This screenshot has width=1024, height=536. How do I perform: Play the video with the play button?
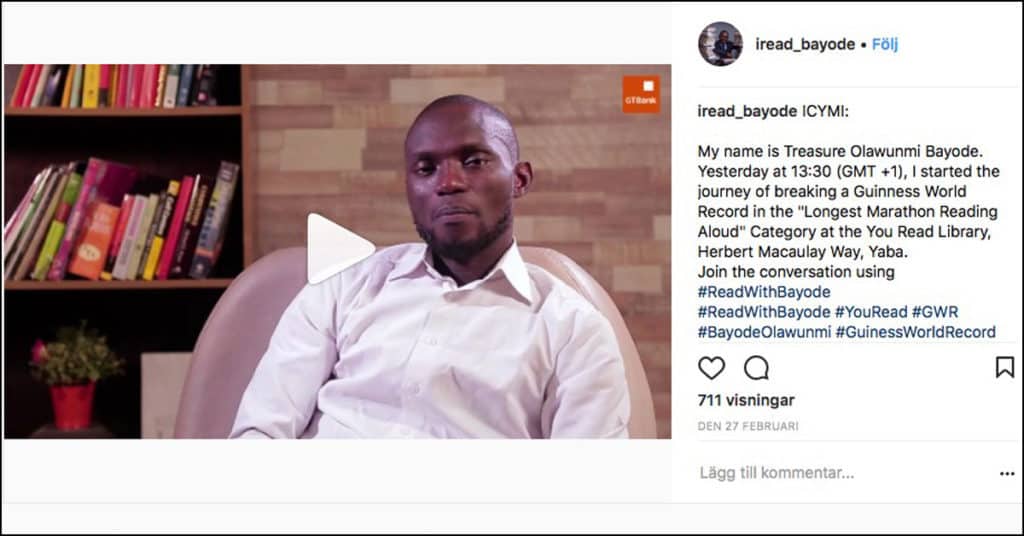coord(339,249)
